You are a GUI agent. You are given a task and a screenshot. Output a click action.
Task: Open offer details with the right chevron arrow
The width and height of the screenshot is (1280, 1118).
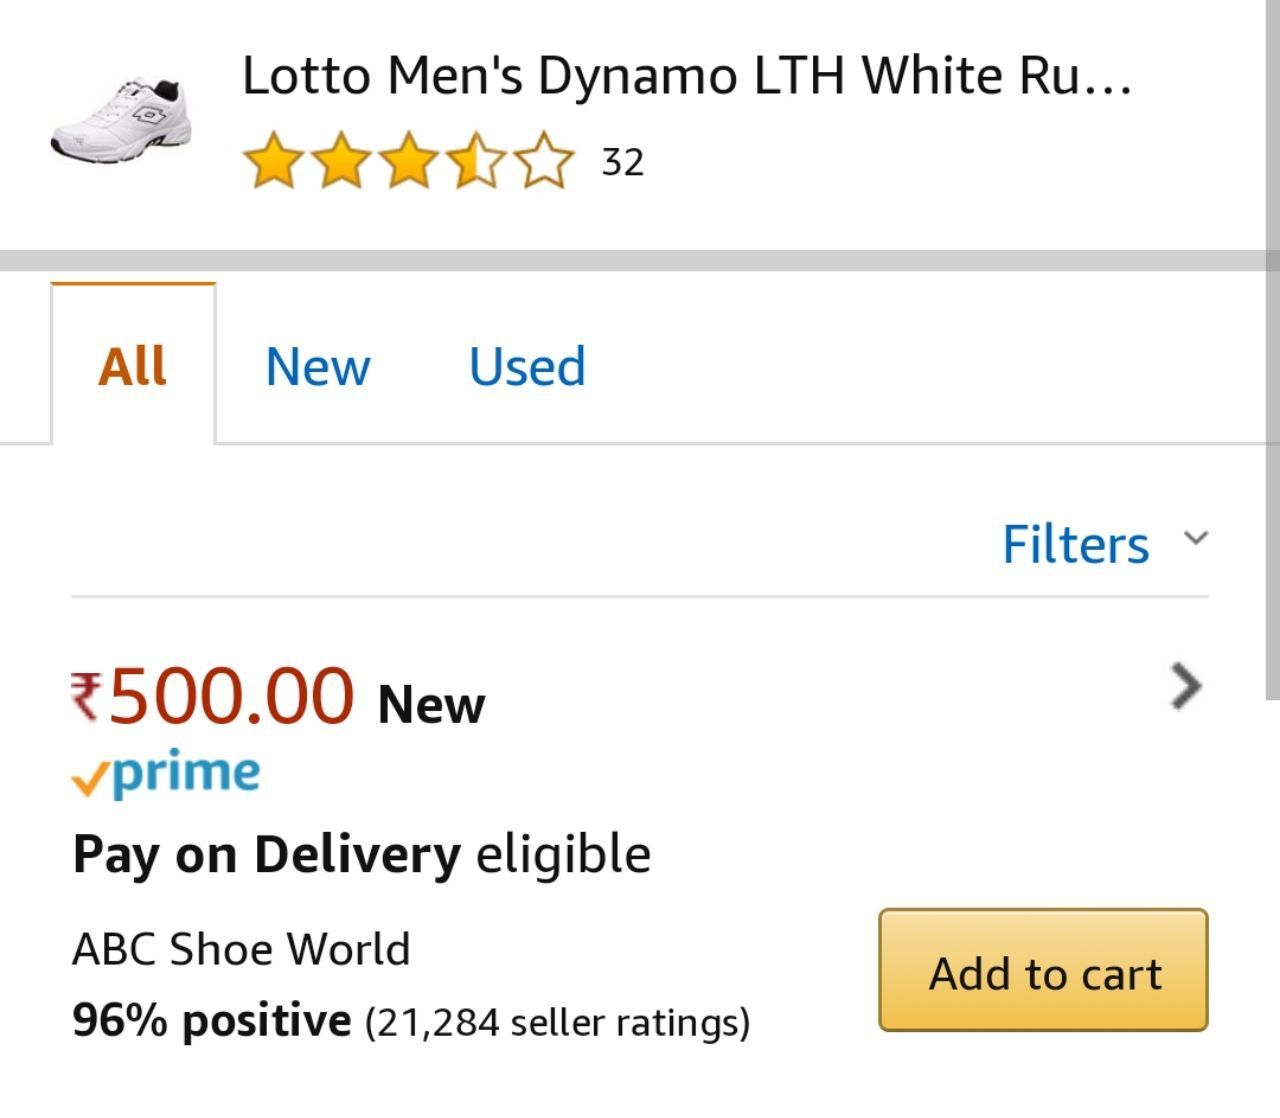[1186, 686]
